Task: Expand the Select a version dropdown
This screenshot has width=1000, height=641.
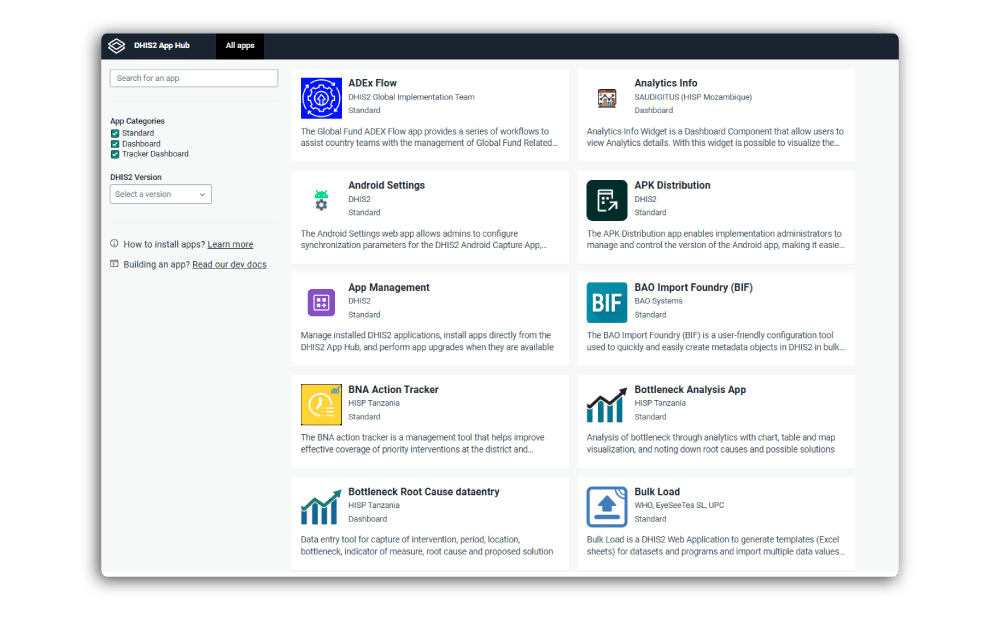Action: tap(161, 194)
